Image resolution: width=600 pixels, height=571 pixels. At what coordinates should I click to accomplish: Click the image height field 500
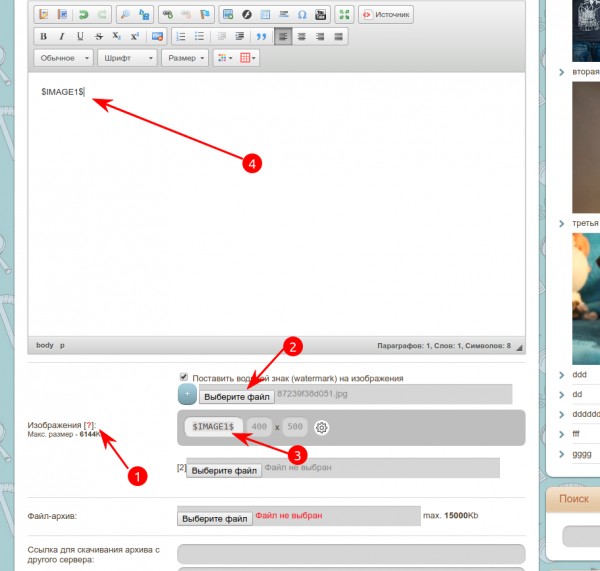click(x=295, y=426)
